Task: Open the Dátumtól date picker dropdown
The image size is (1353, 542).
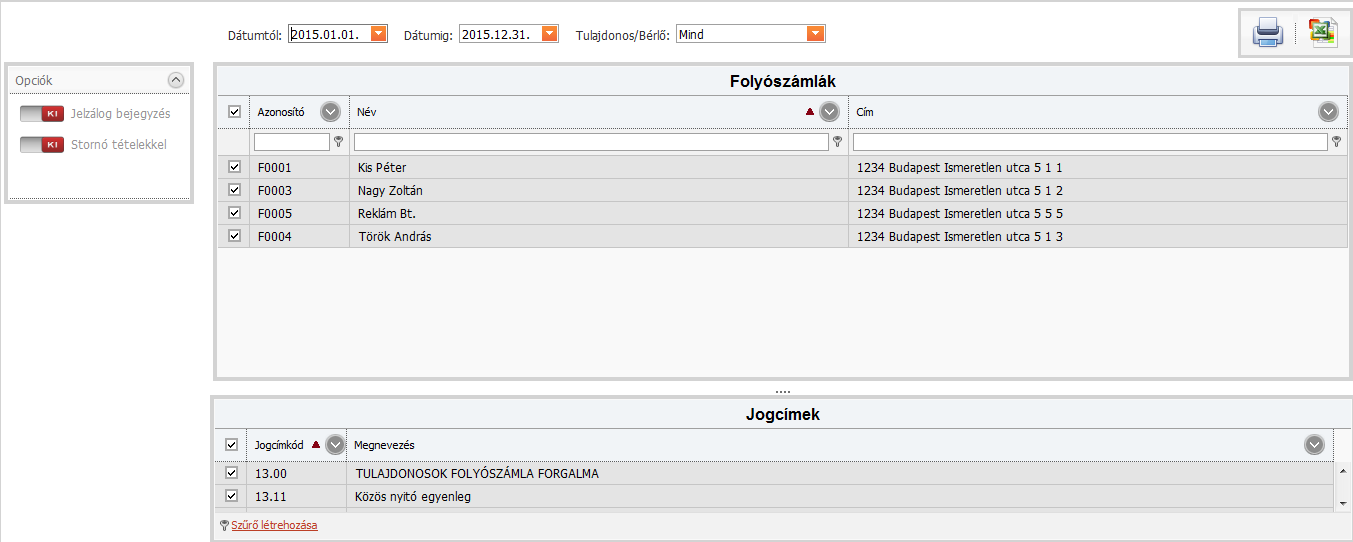Action: coord(378,34)
